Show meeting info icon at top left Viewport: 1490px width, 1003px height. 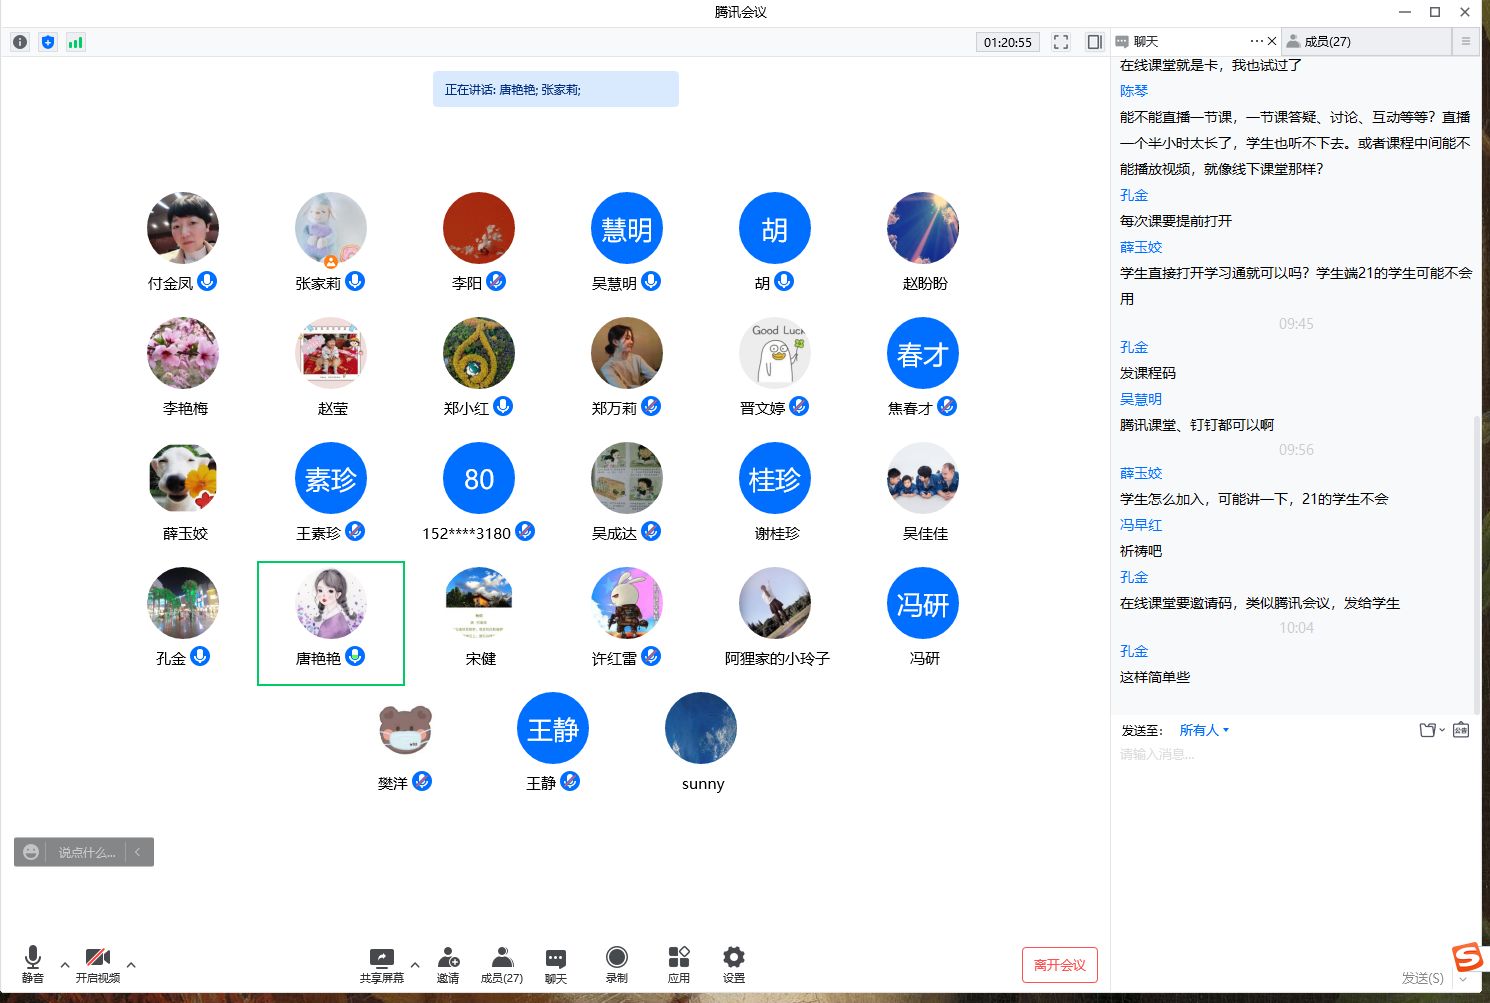(x=20, y=42)
